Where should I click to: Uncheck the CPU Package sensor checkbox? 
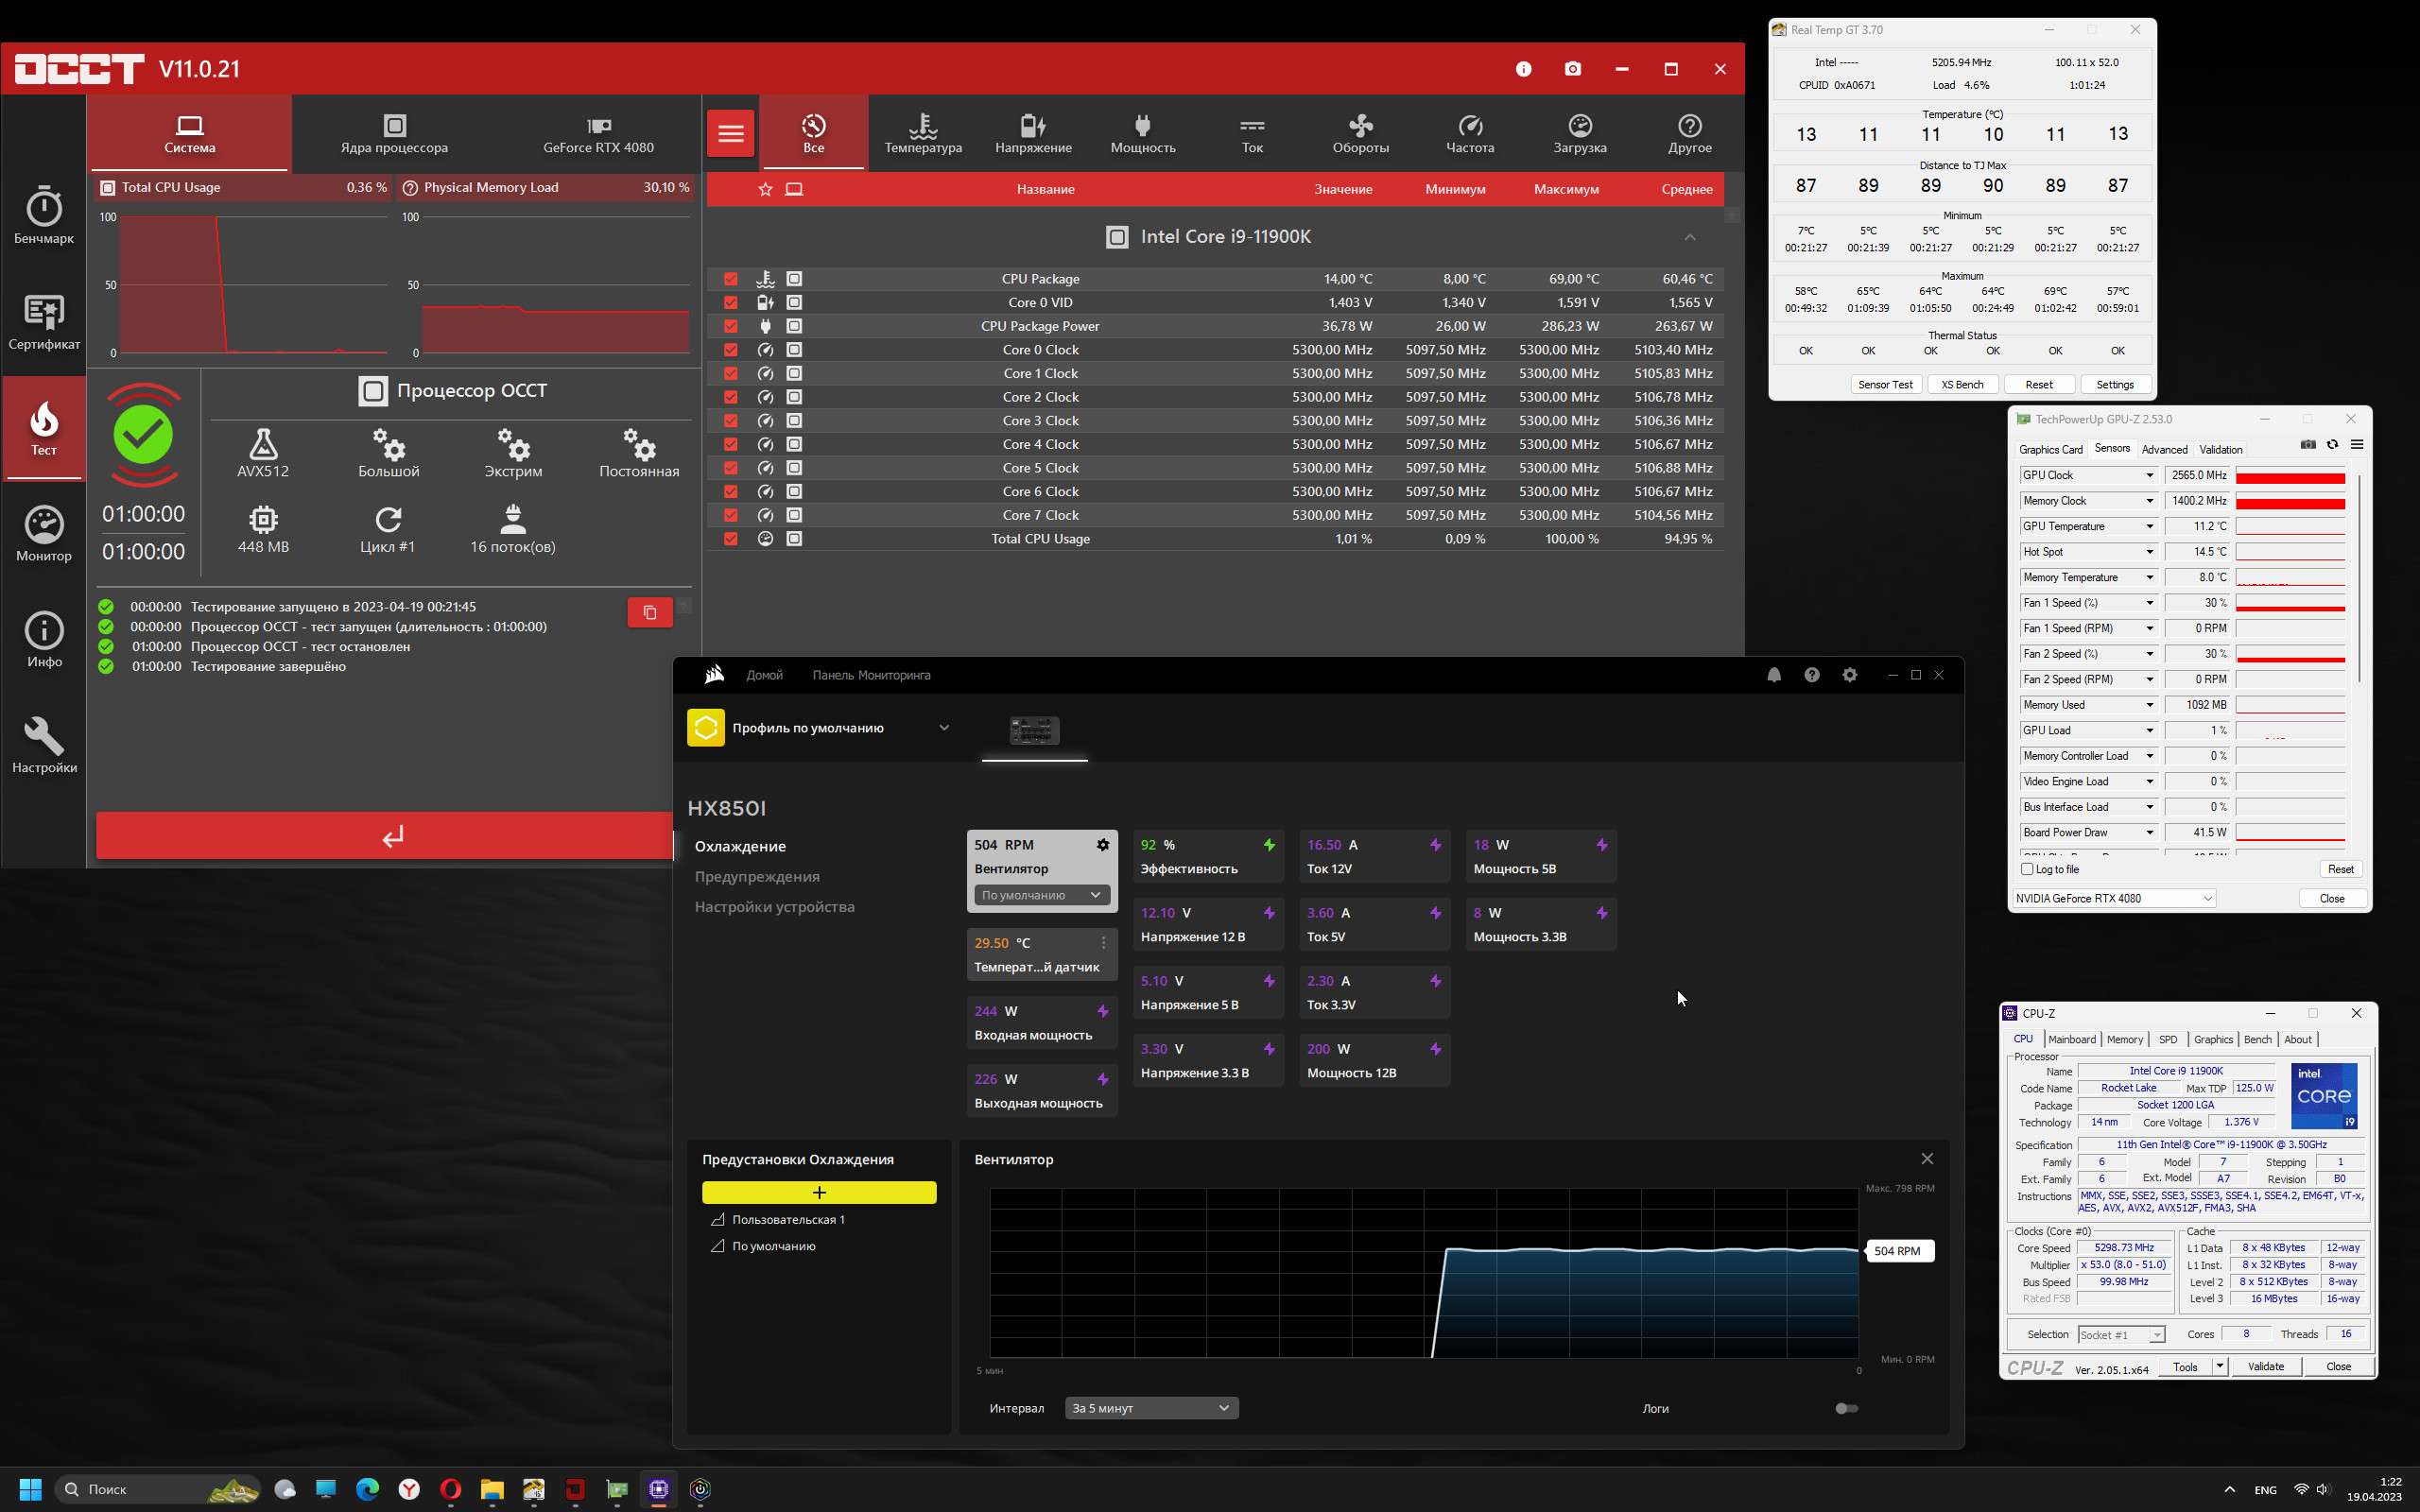point(731,279)
